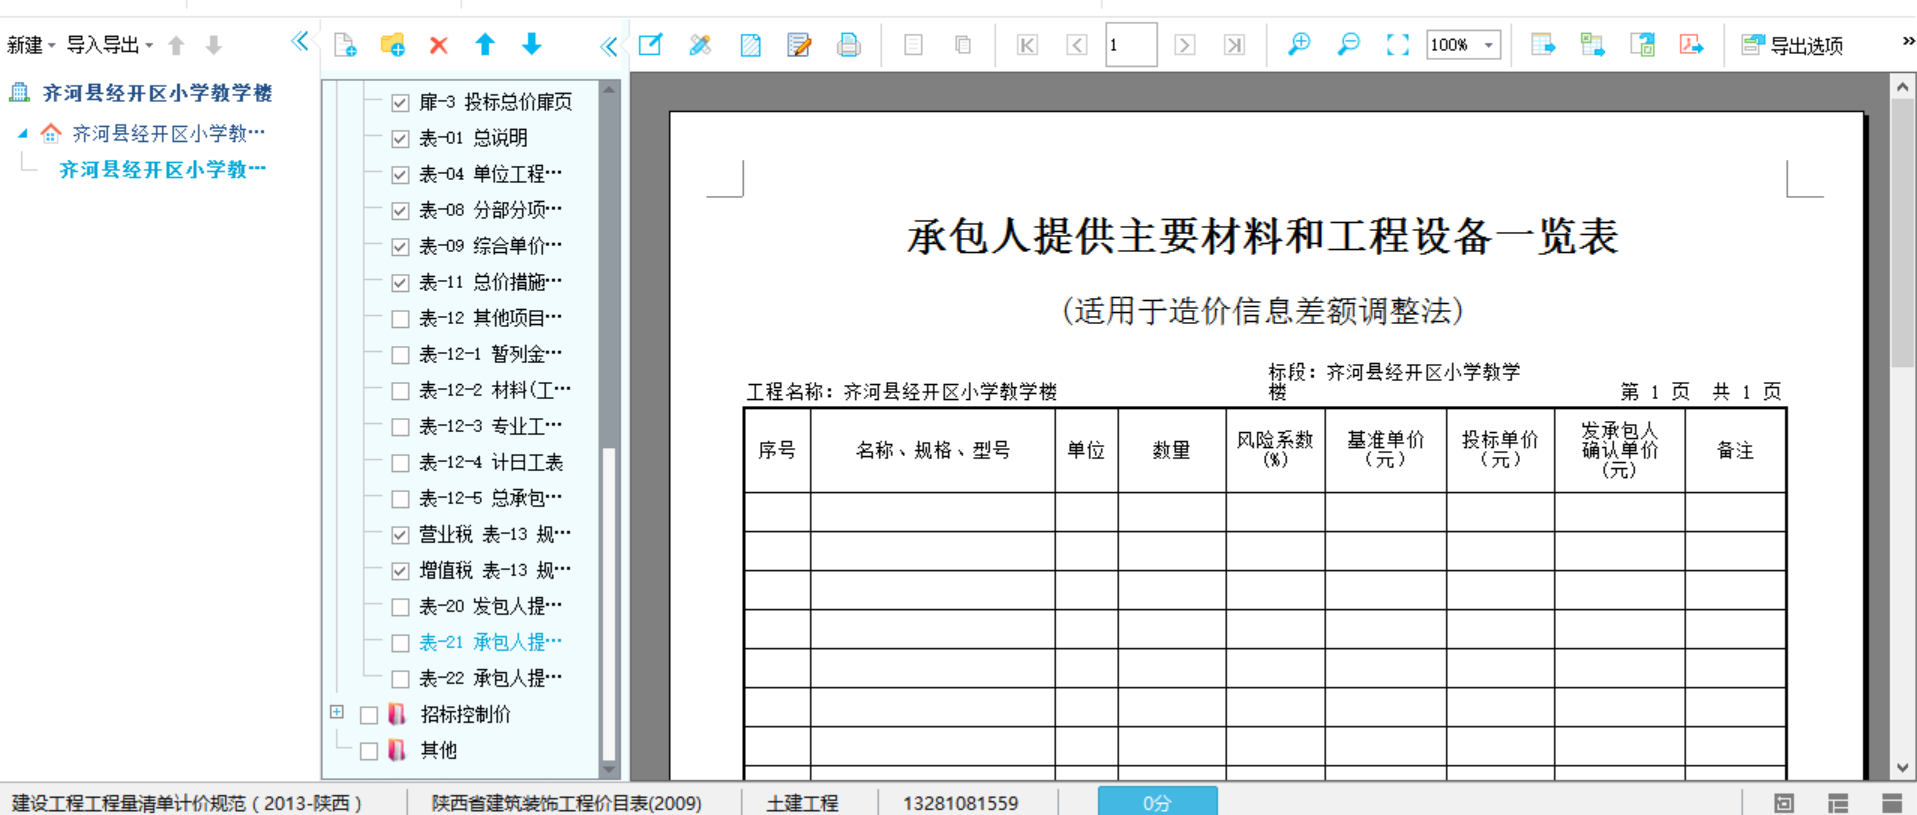Click the single page view icon
Image resolution: width=1917 pixels, height=815 pixels.
[913, 45]
